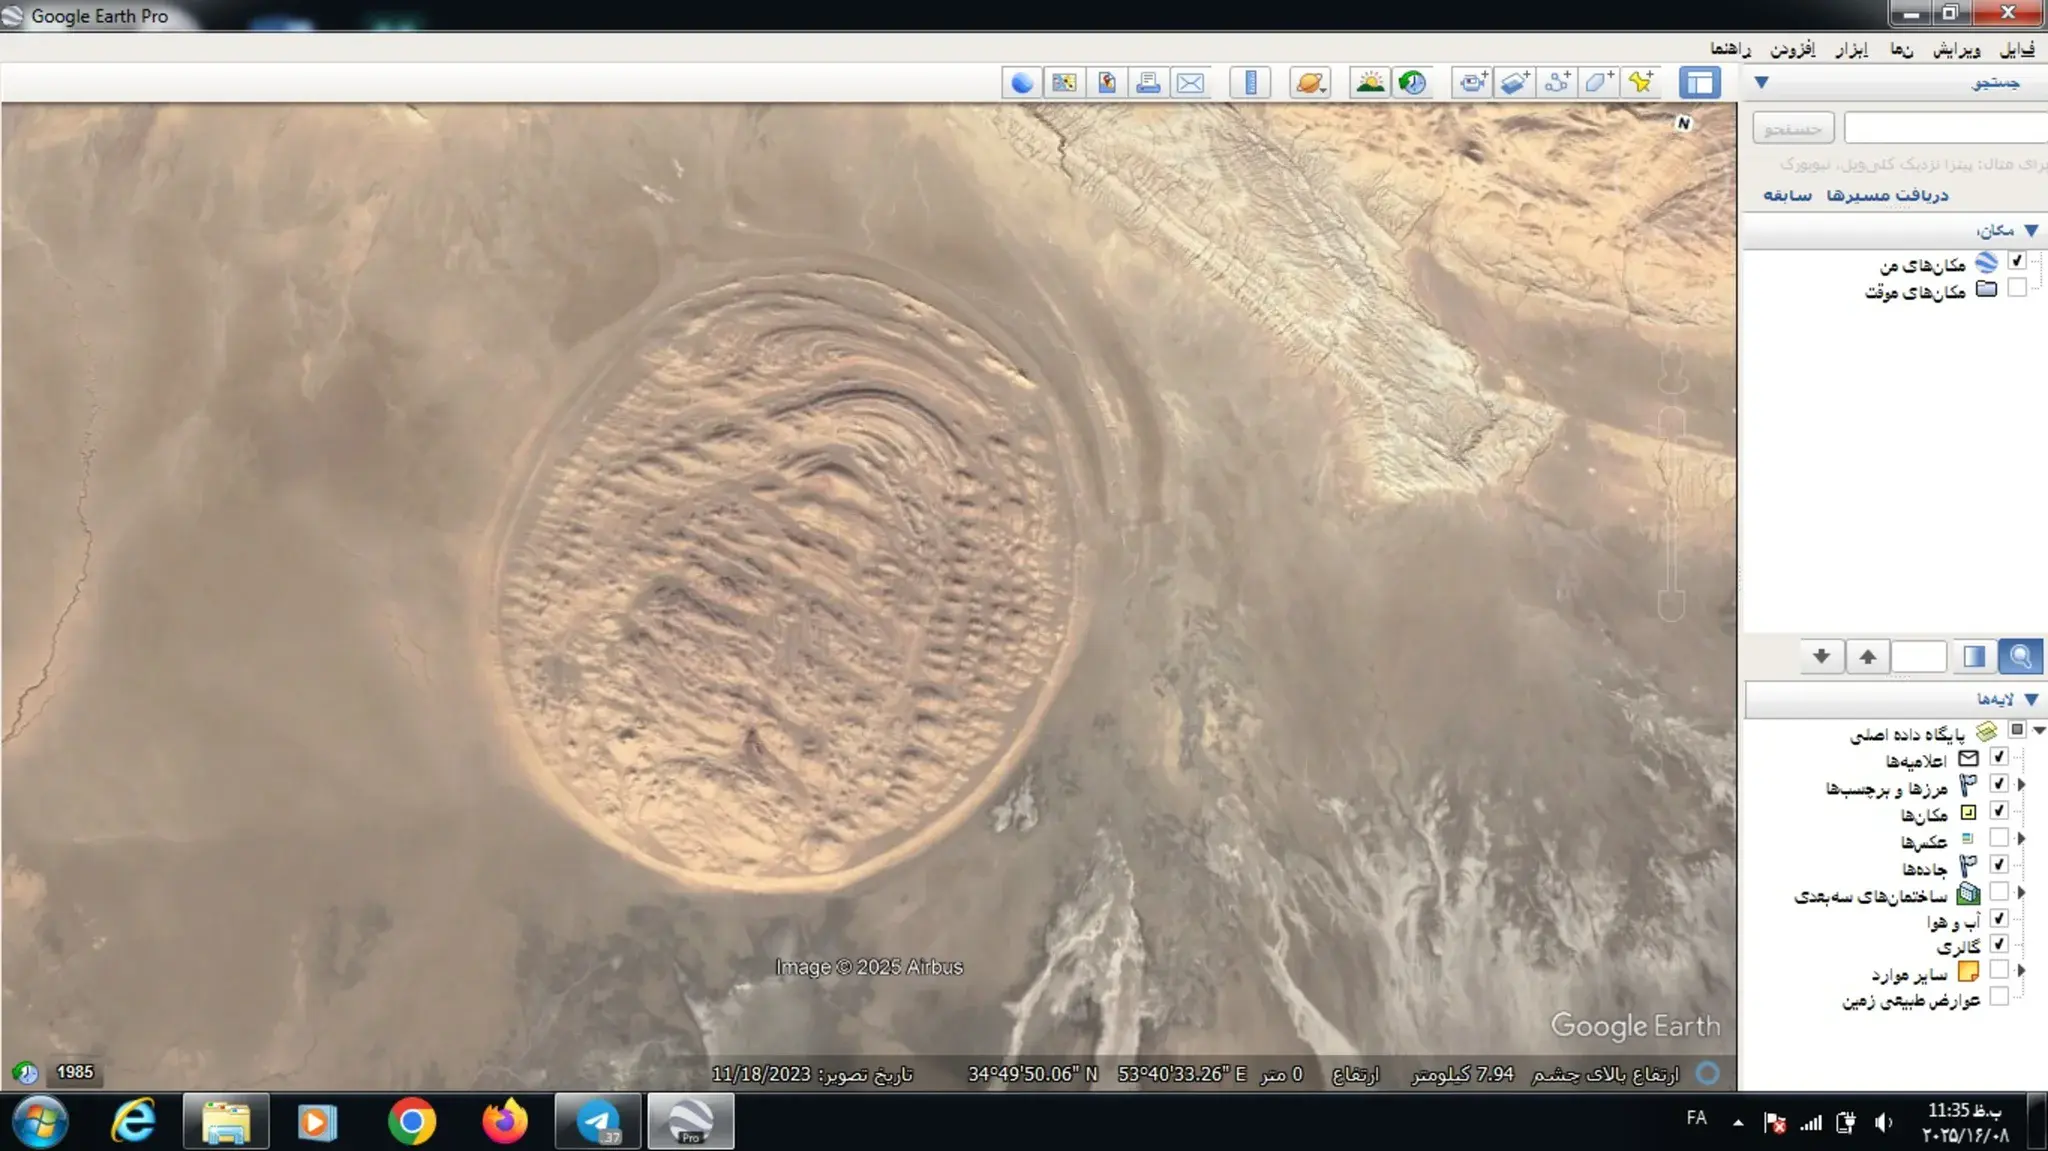Move item down with the down arrow
Viewport: 2048px width, 1151px height.
[x=1821, y=656]
